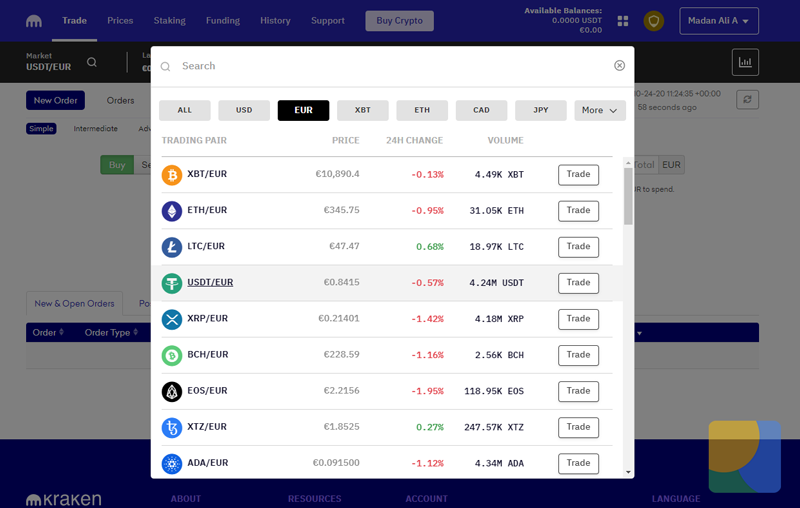Expand the More currencies dropdown

(600, 110)
